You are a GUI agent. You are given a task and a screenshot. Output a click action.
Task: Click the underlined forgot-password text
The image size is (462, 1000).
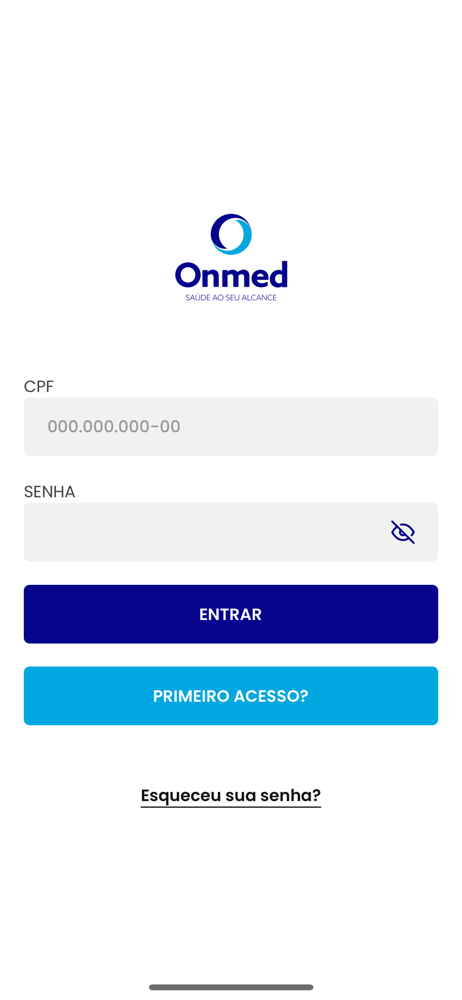[x=231, y=796]
